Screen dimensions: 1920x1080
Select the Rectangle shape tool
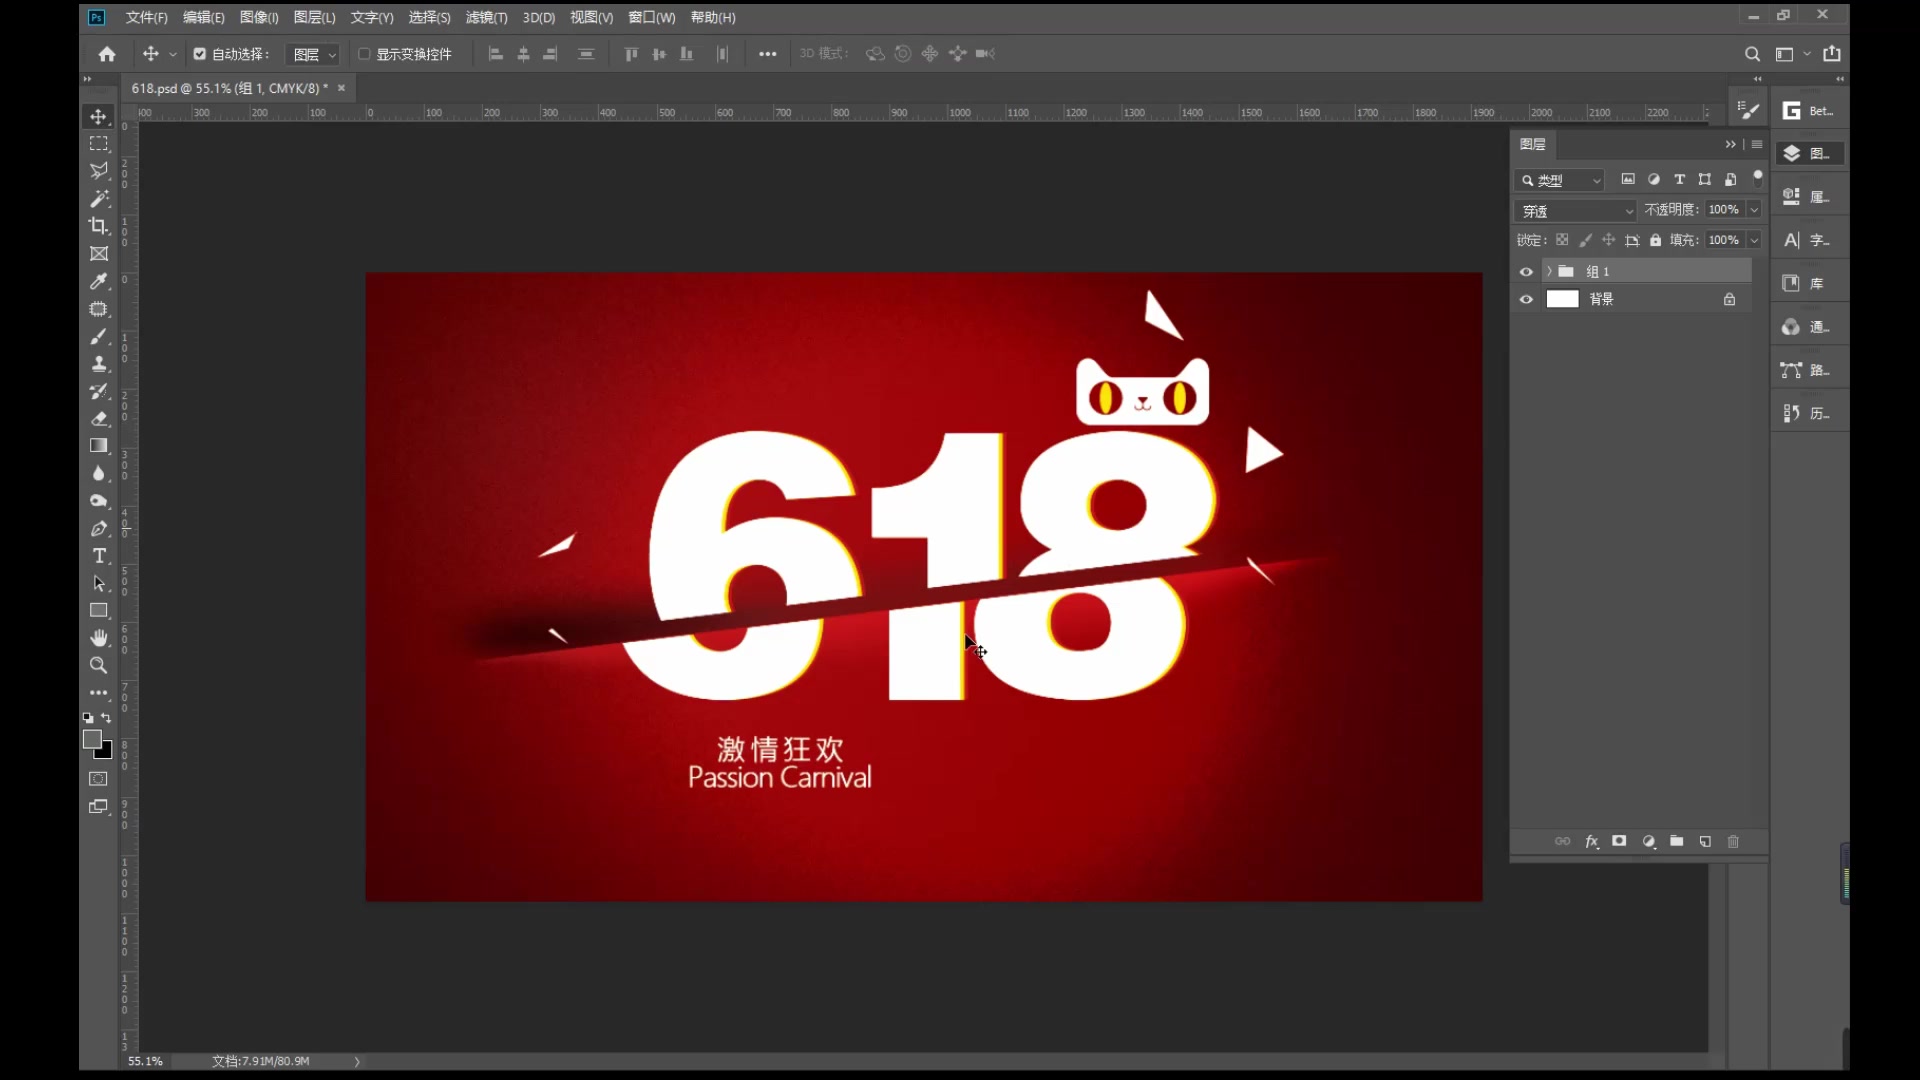pyautogui.click(x=98, y=610)
